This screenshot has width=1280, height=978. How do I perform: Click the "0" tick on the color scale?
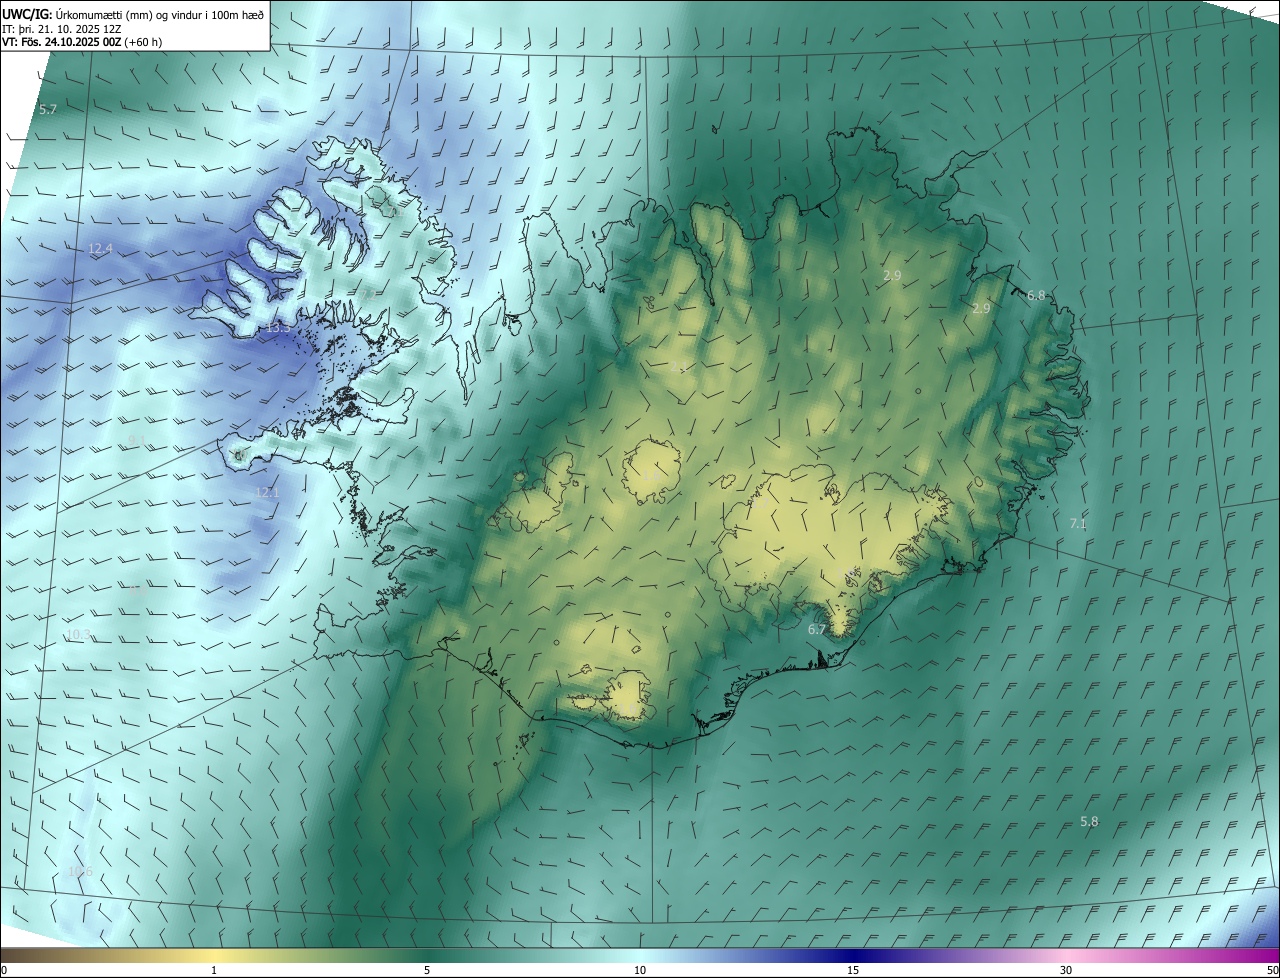(x=4, y=970)
